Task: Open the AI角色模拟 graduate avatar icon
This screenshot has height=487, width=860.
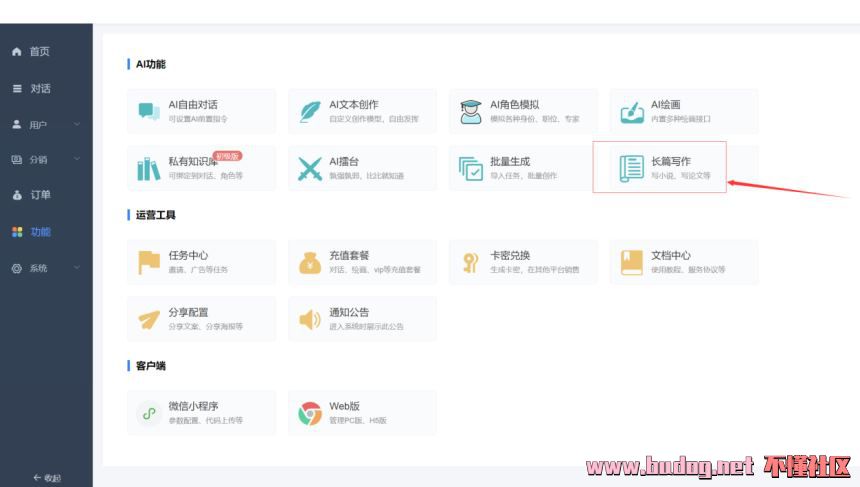Action: coord(471,111)
